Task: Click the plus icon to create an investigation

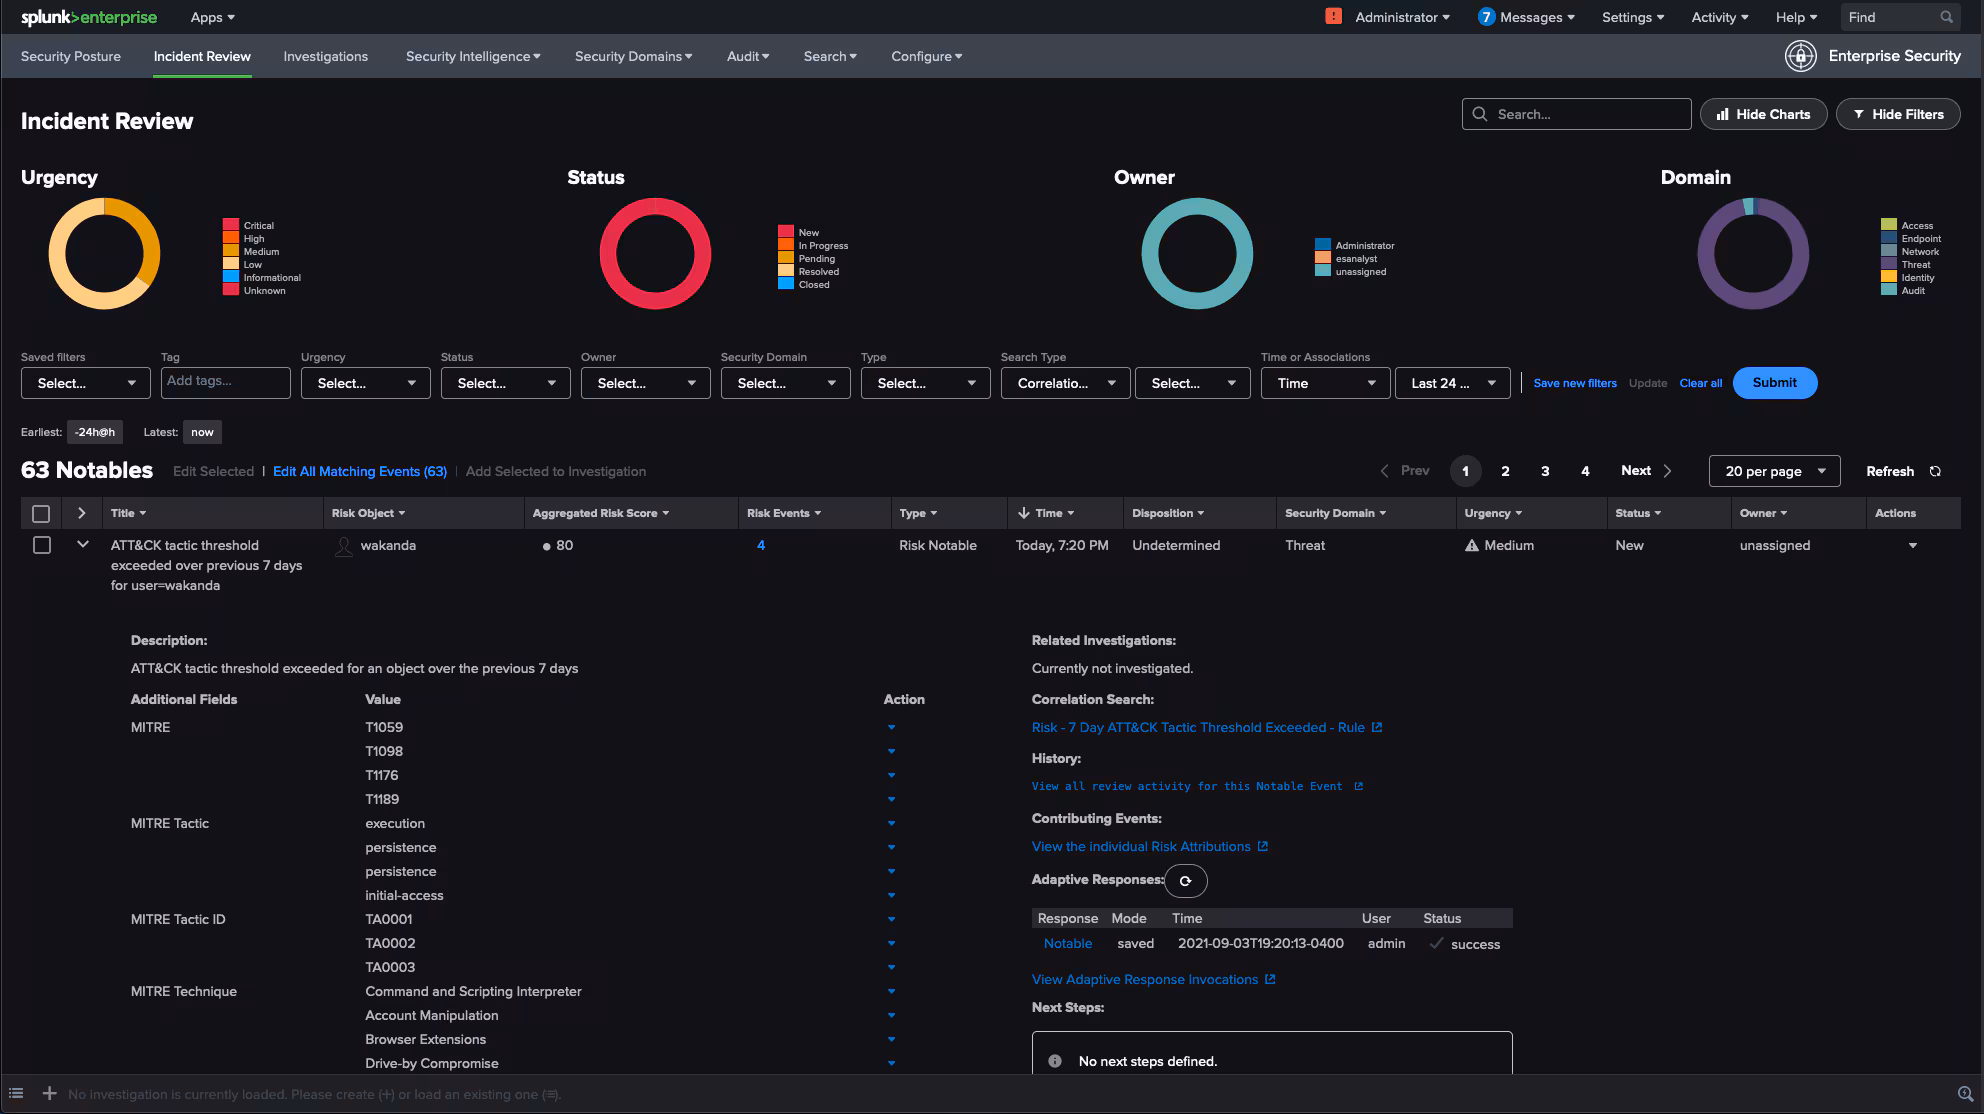Action: [x=49, y=1093]
